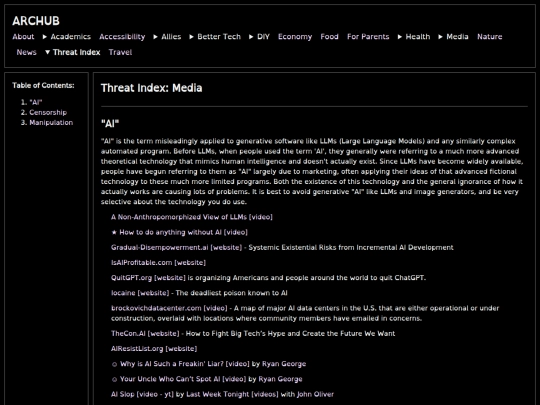The height and width of the screenshot is (405, 540).
Task: Go to the Accessibility page
Action: [x=122, y=37]
